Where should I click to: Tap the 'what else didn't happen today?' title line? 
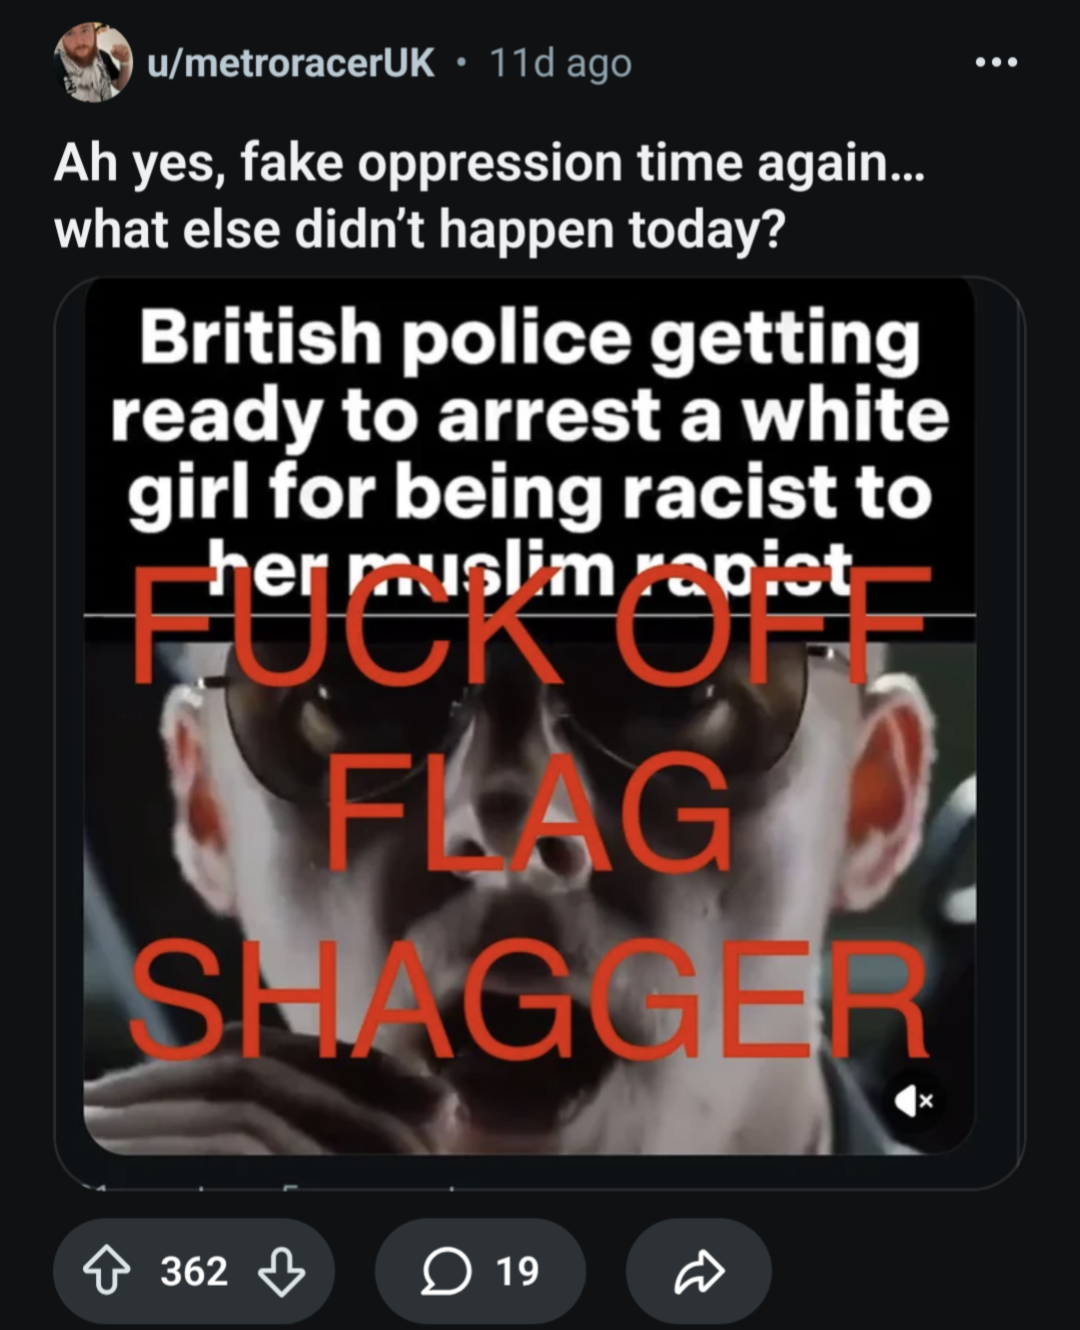[x=420, y=230]
